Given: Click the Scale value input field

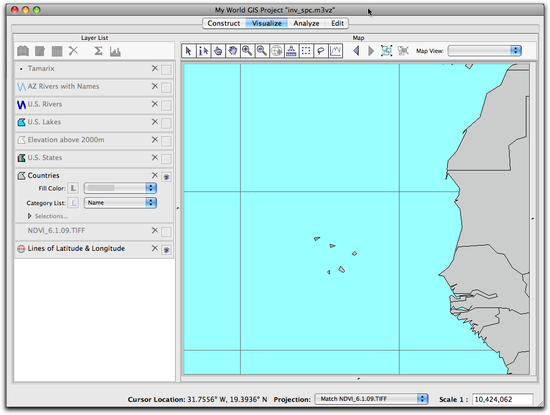Looking at the screenshot, I should pos(502,399).
